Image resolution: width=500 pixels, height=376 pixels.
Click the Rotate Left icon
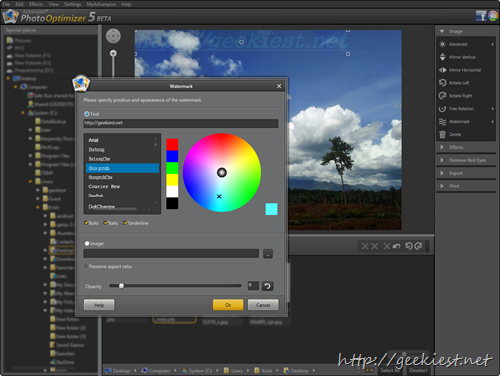442,83
